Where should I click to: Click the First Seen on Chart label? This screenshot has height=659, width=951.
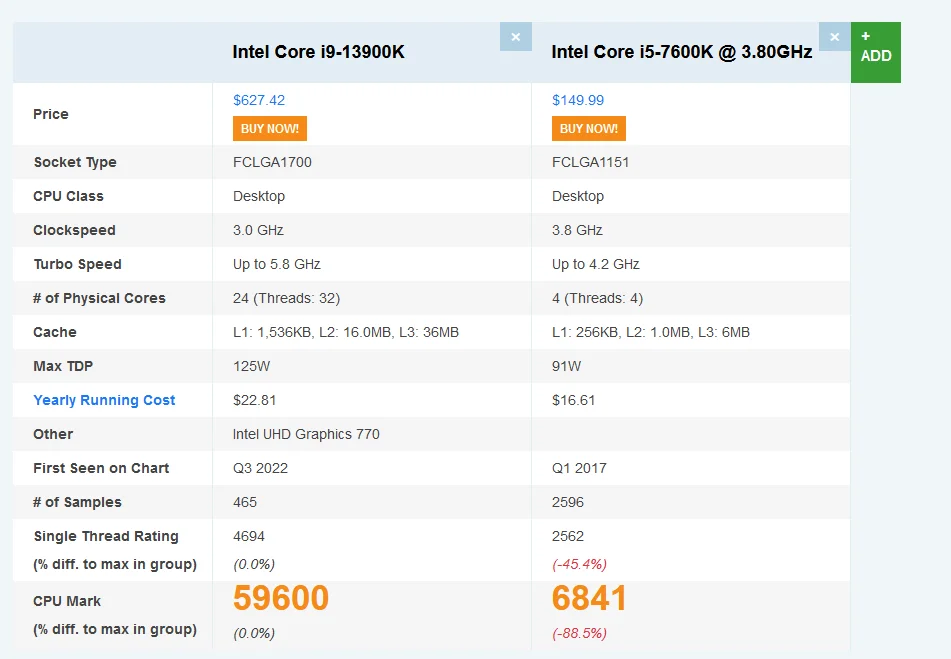[101, 468]
